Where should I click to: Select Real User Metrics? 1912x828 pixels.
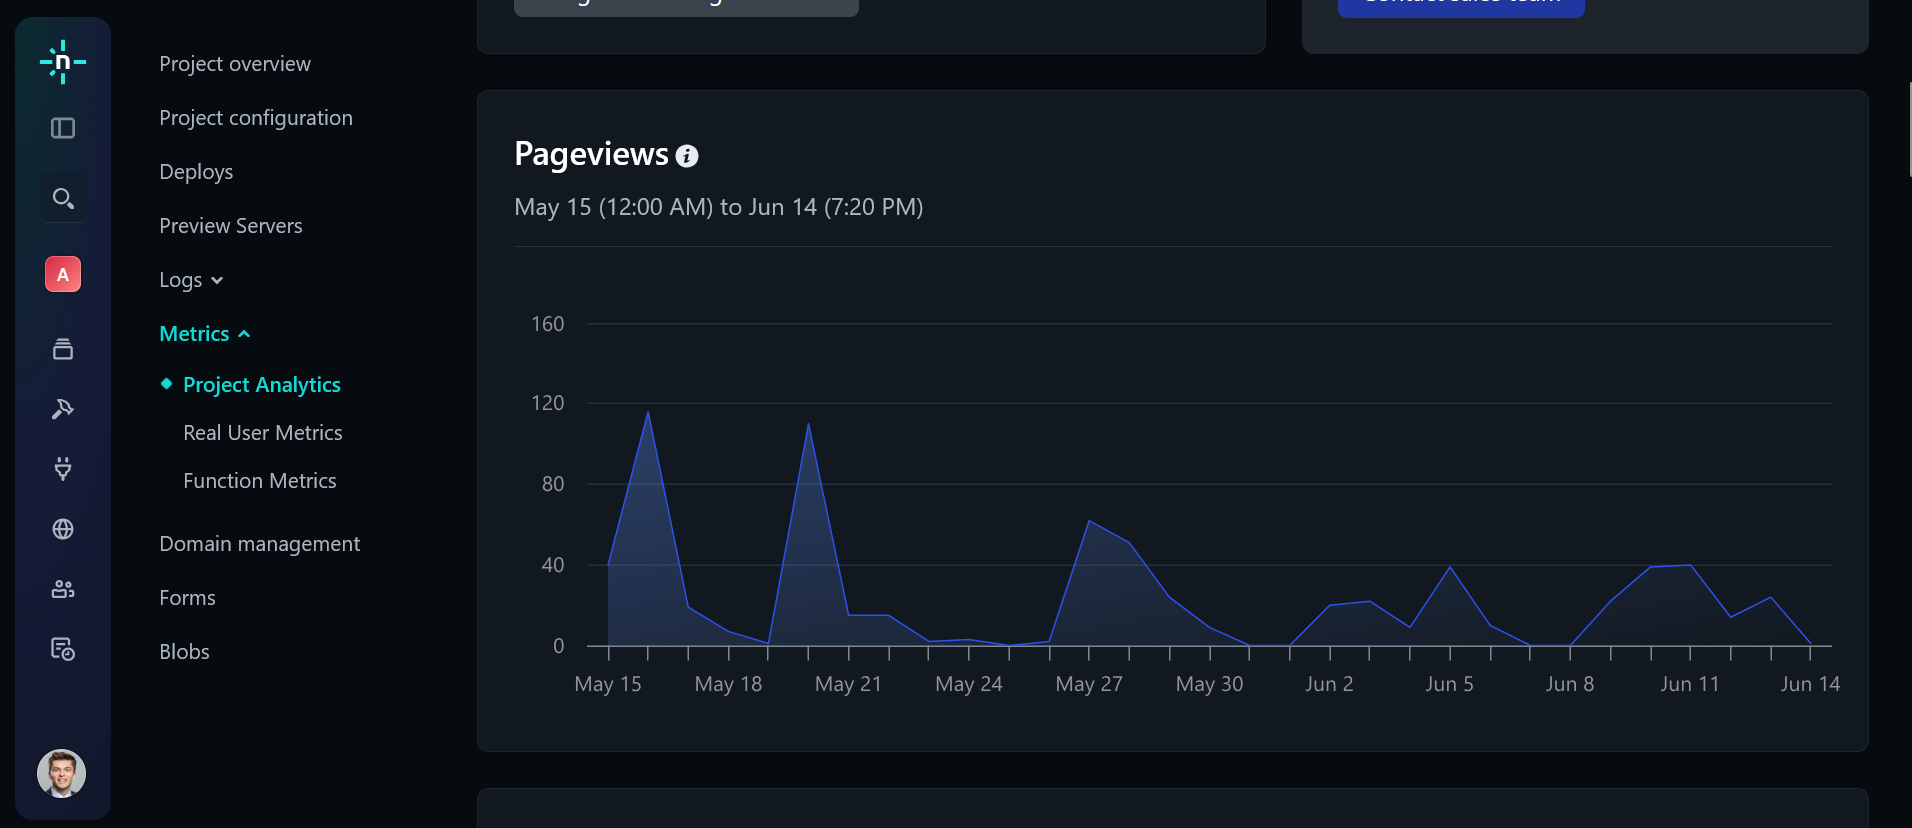click(262, 433)
